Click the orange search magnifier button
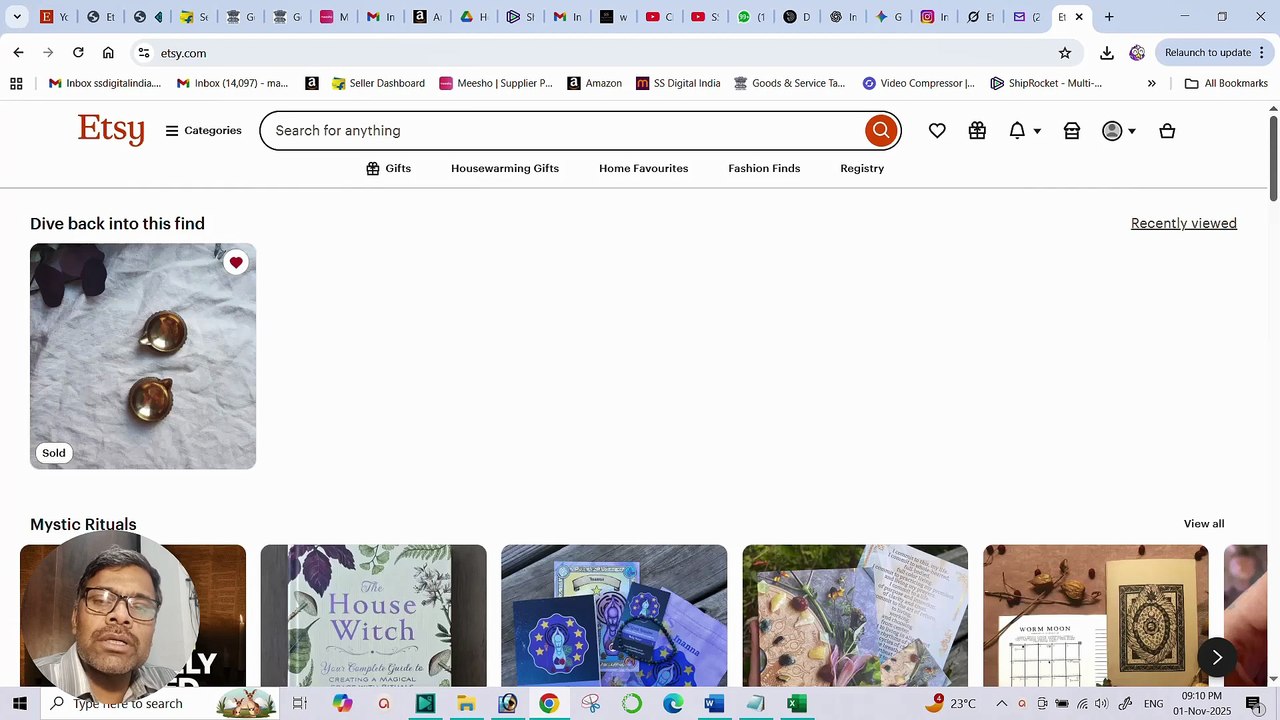Screen dimensions: 1280x720 coord(881,130)
